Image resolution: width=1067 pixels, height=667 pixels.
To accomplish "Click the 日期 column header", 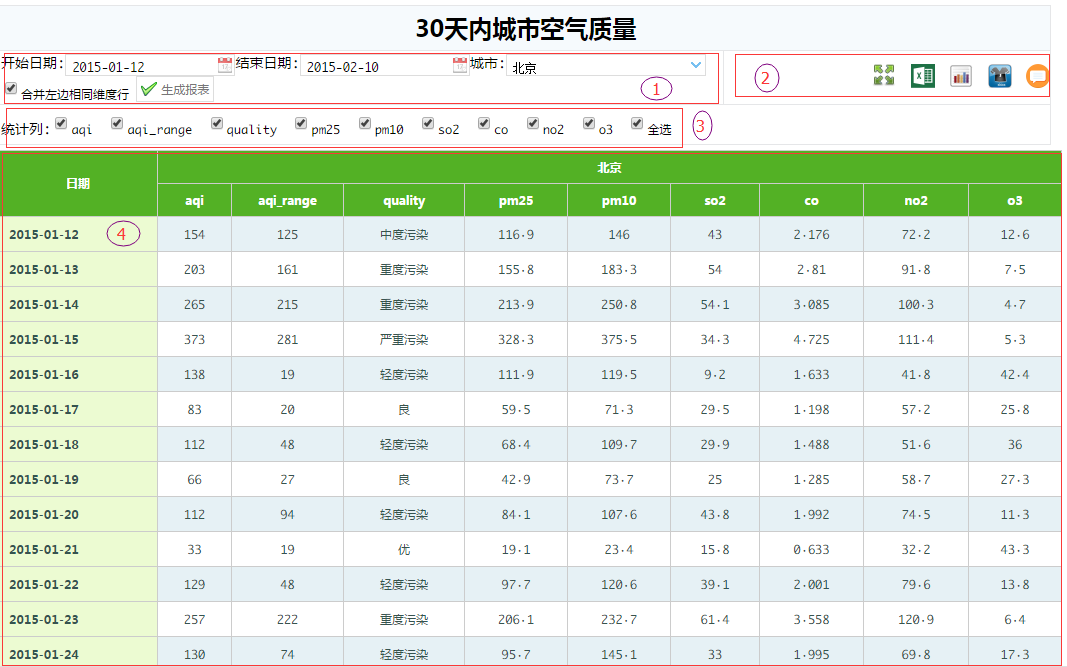I will 78,184.
